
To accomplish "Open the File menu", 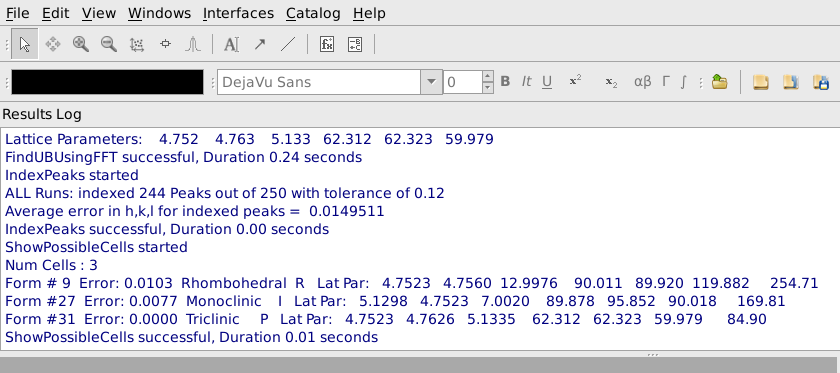I will coord(18,13).
